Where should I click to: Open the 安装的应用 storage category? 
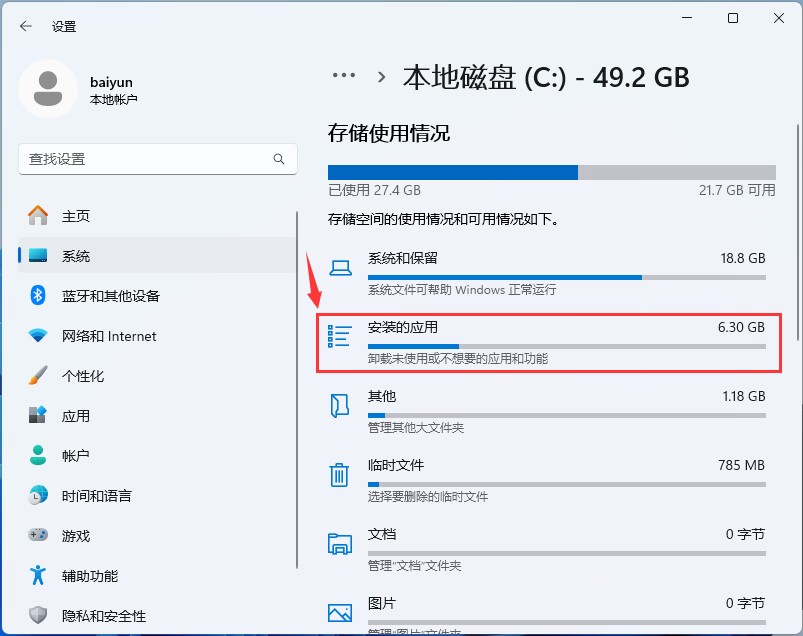[549, 343]
